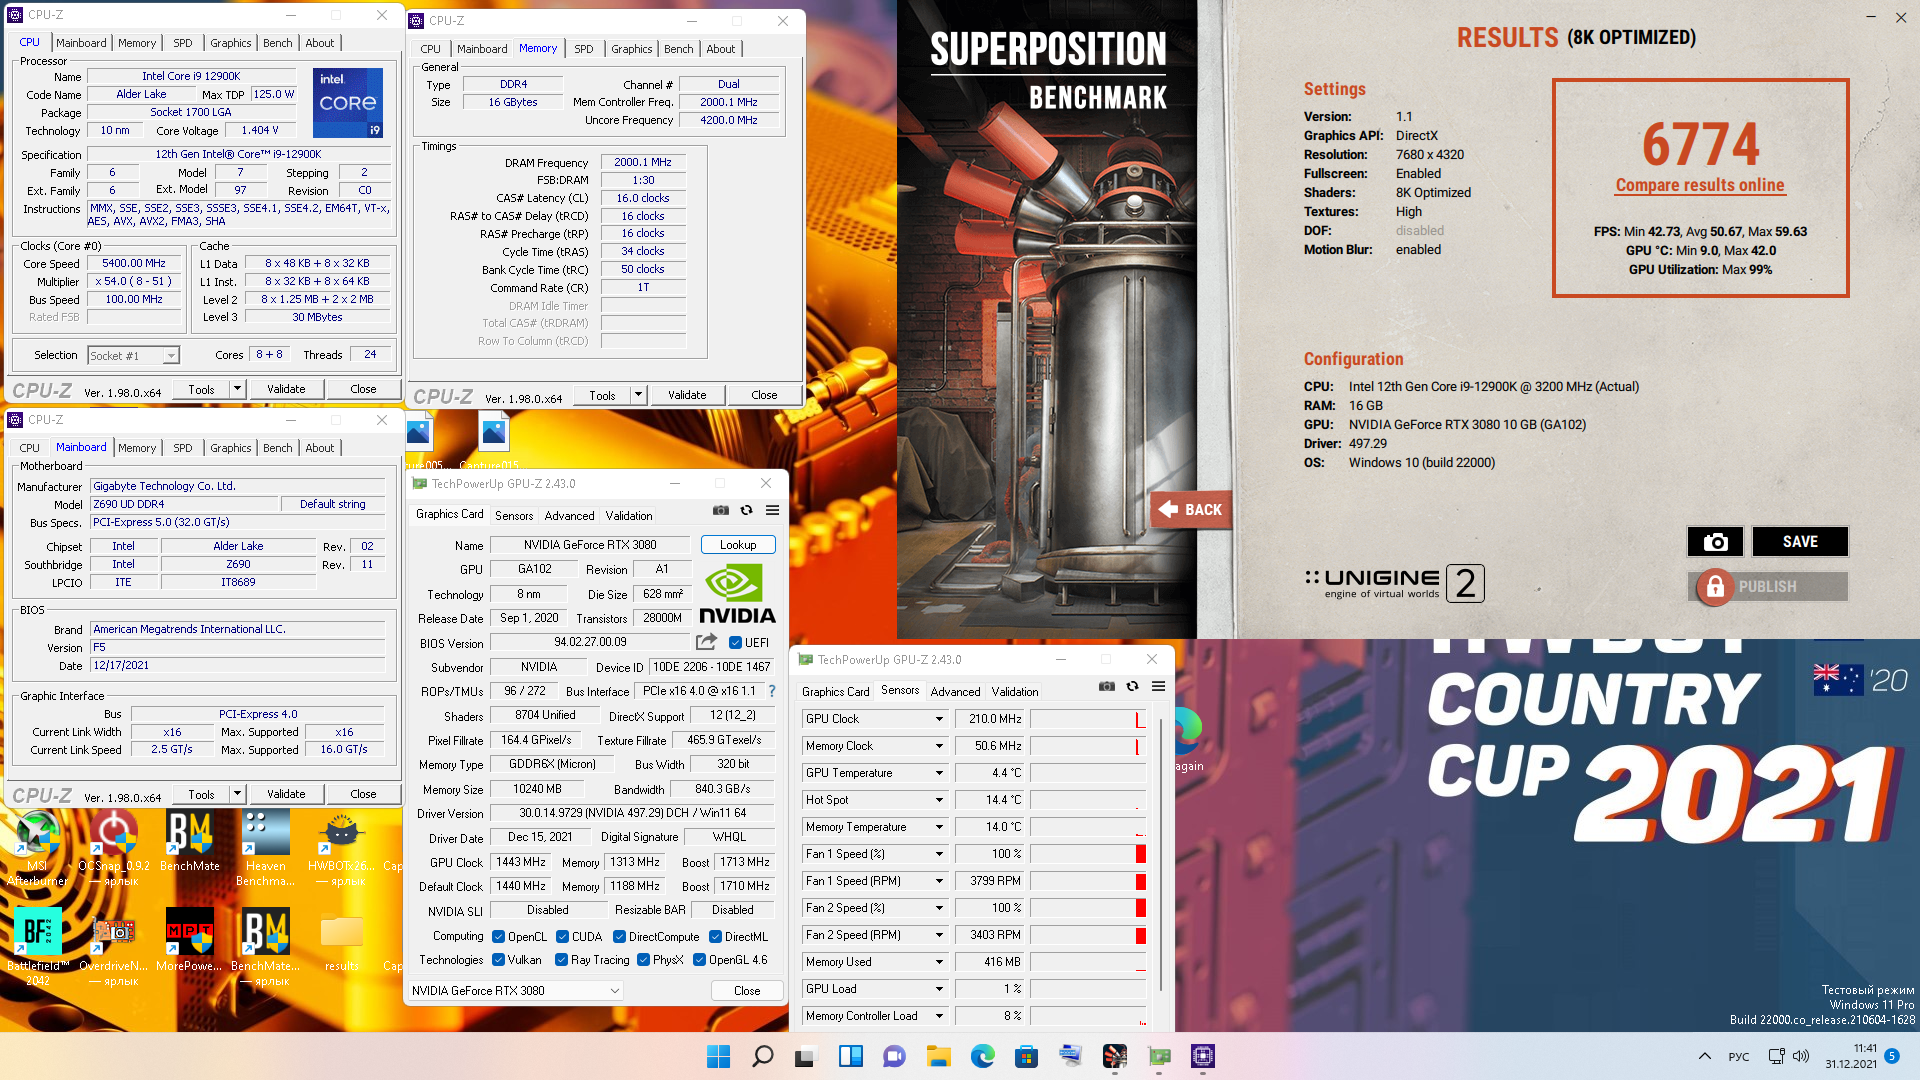Open Microsoft Edge from the taskbar

(x=982, y=1056)
